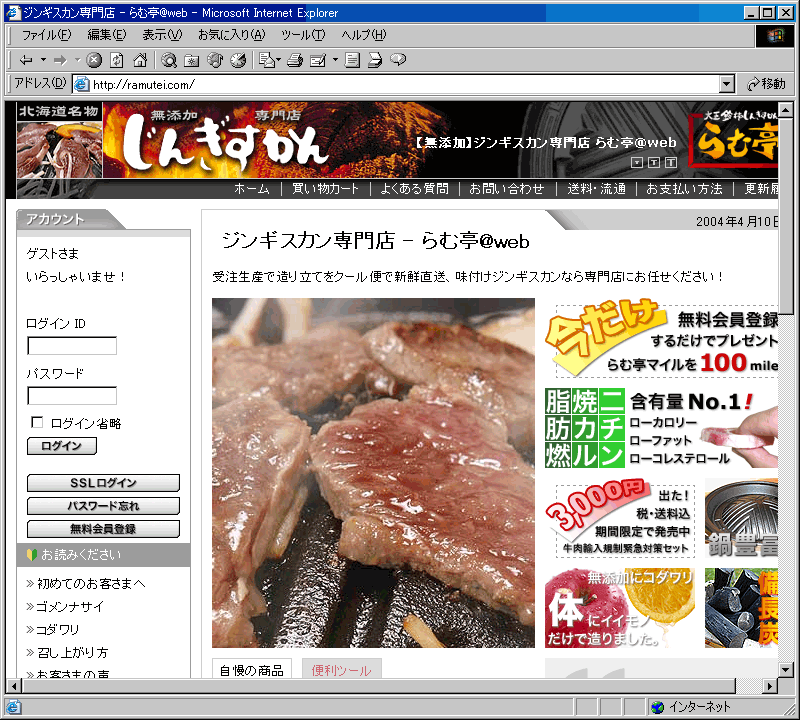The height and width of the screenshot is (720, 800).
Task: Go back using the Back arrow
Action: (x=26, y=60)
